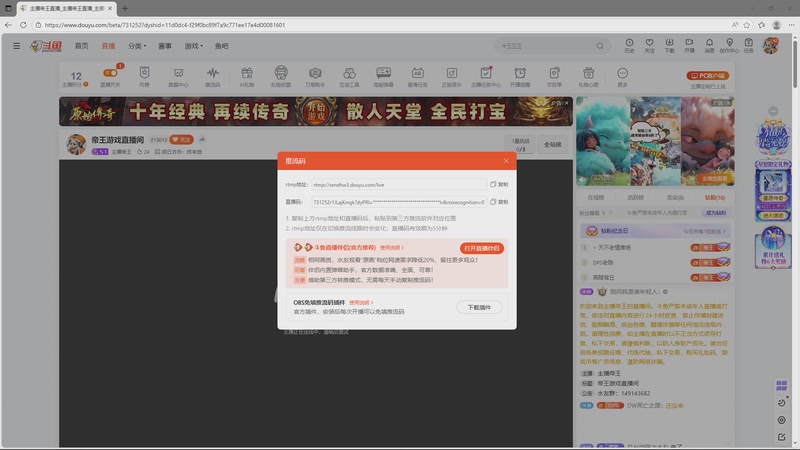800x450 pixels.
Task: Click the rtmp地址 input field
Action: click(x=398, y=185)
